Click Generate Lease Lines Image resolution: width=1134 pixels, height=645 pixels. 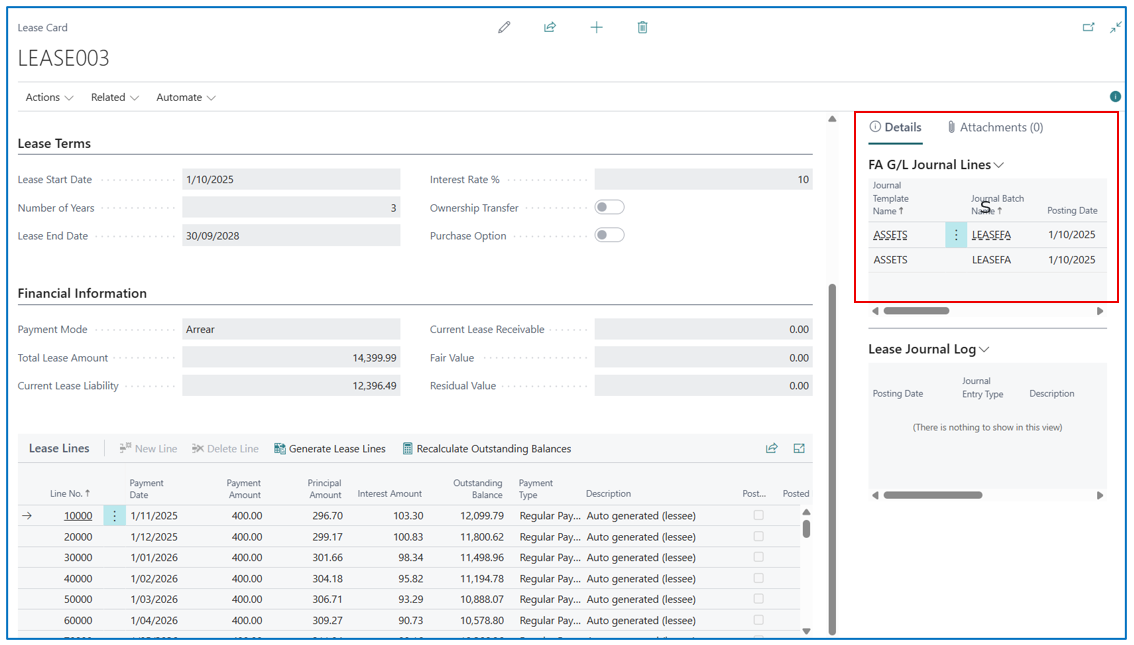click(329, 449)
